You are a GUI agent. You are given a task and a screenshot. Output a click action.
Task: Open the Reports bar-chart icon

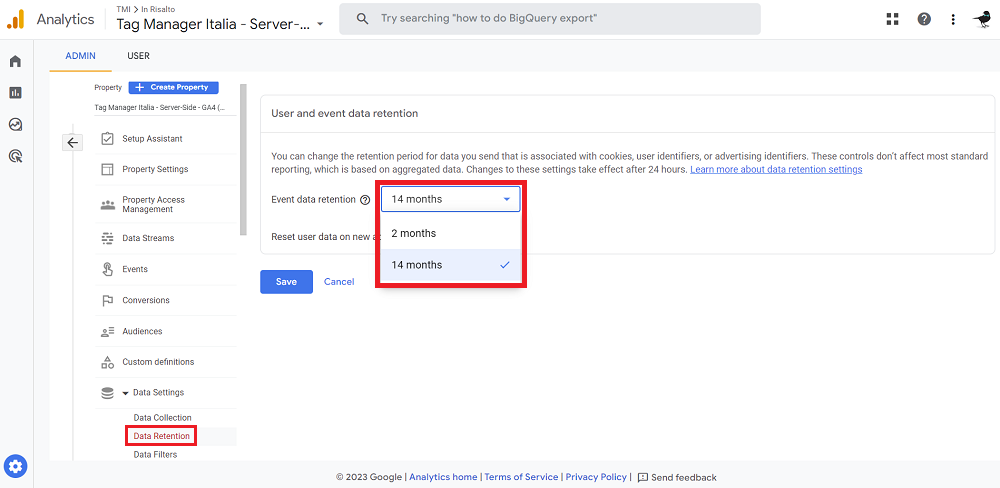[15, 92]
